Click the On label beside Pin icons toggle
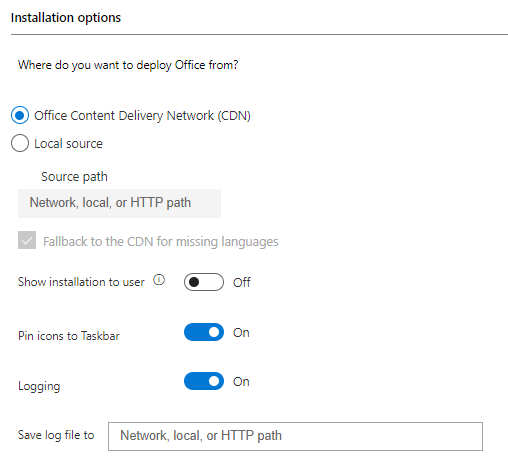Image resolution: width=508 pixels, height=463 pixels. click(x=241, y=333)
